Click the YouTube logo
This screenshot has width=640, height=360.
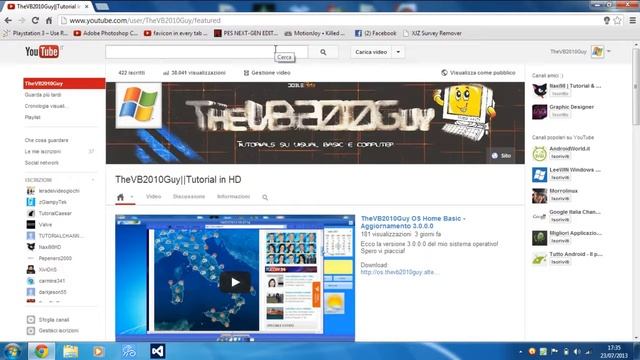click(x=42, y=51)
